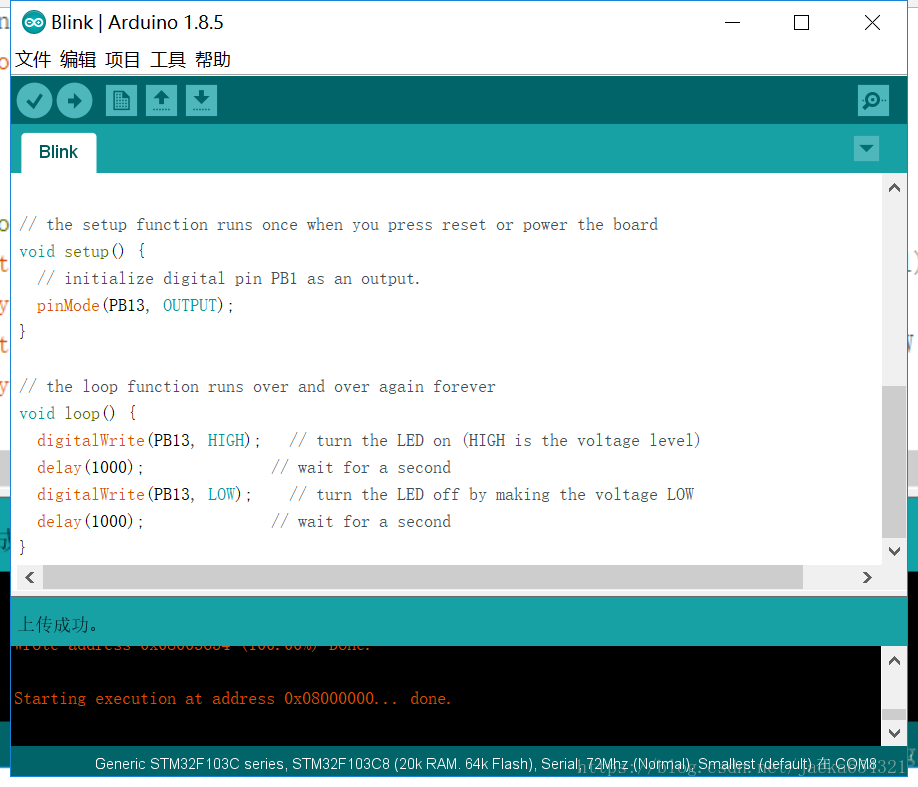Click console scrollbar thumb

click(894, 714)
